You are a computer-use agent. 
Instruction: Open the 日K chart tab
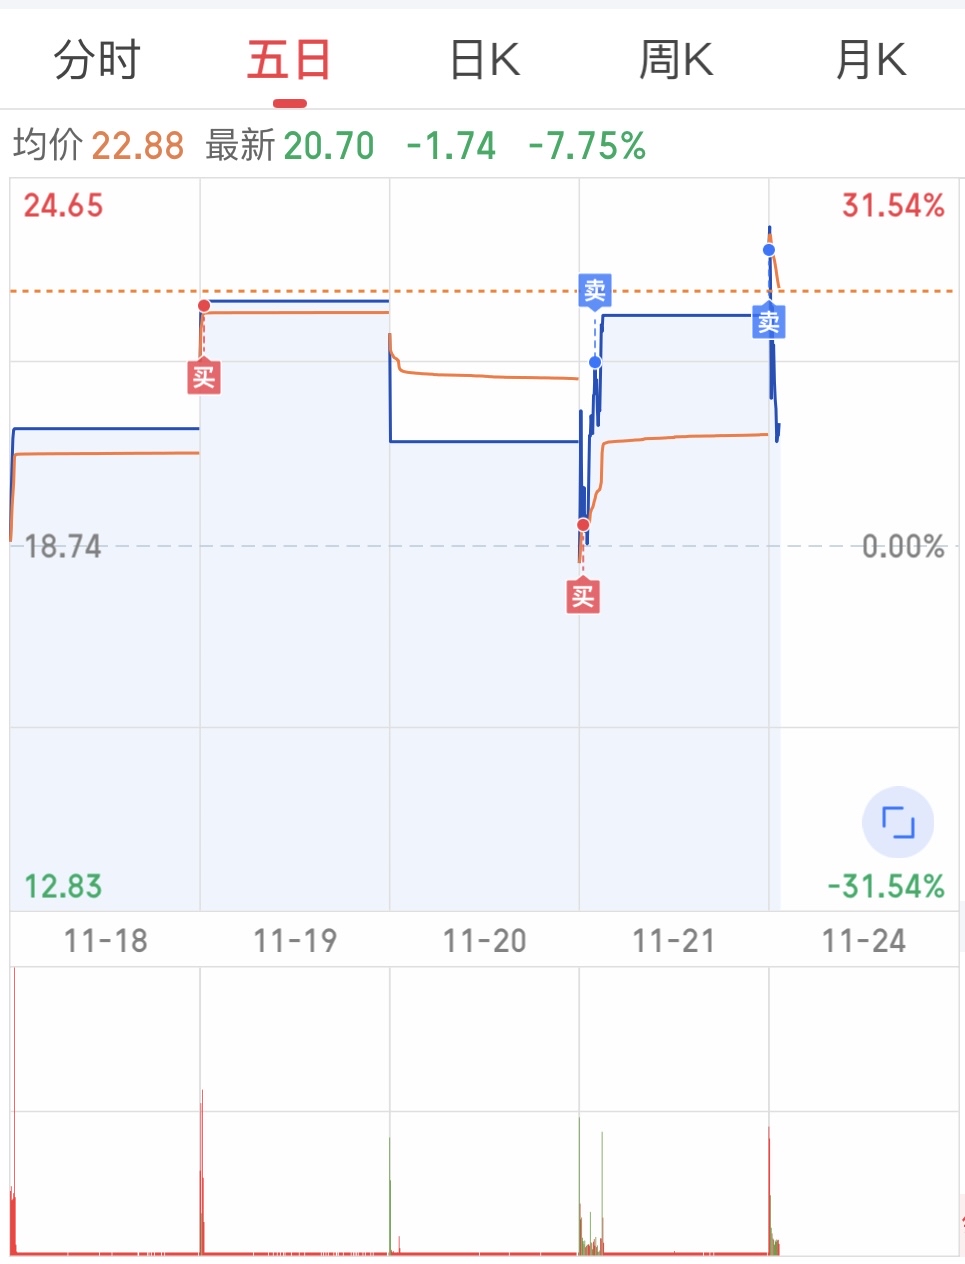point(485,60)
